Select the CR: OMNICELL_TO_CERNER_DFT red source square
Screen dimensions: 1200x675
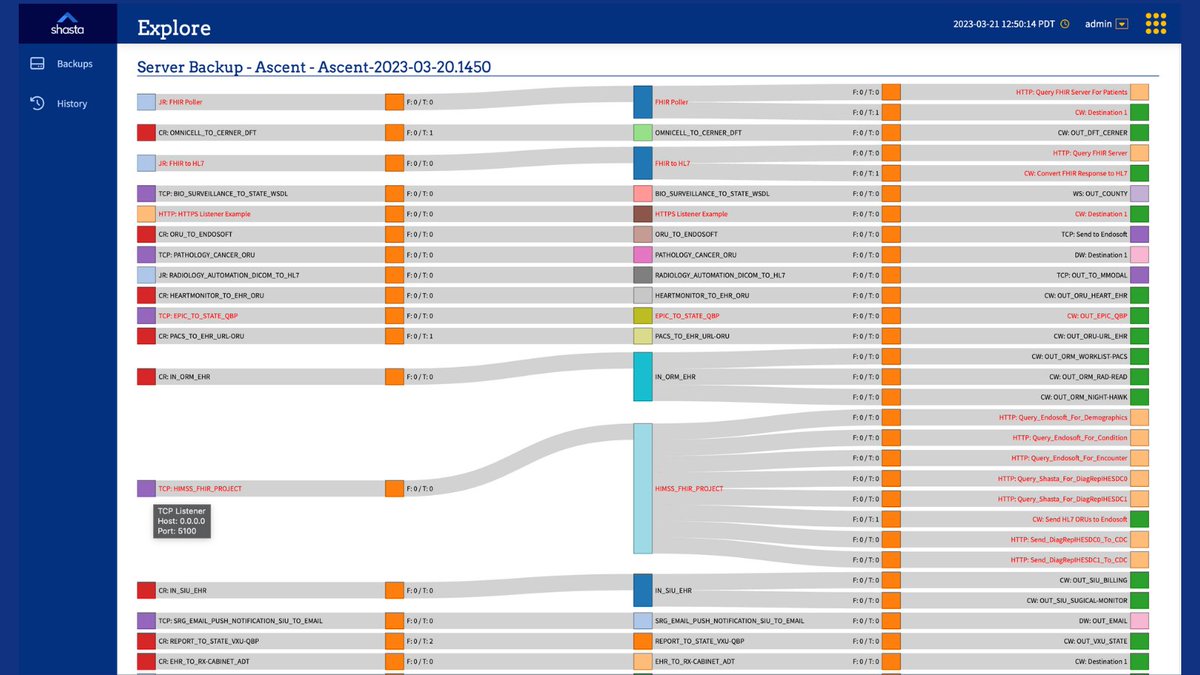(x=146, y=132)
